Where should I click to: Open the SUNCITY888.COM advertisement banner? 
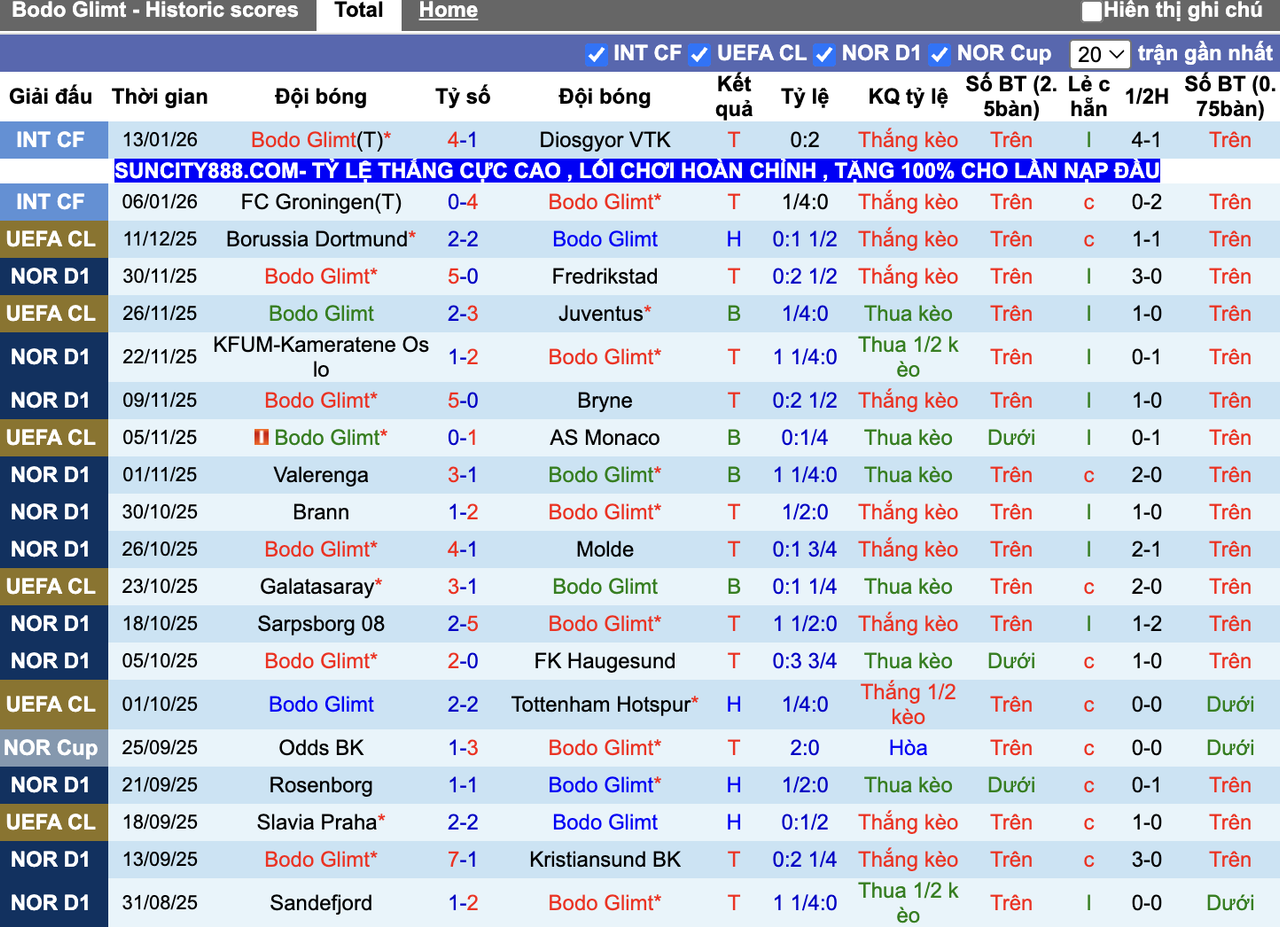click(637, 171)
